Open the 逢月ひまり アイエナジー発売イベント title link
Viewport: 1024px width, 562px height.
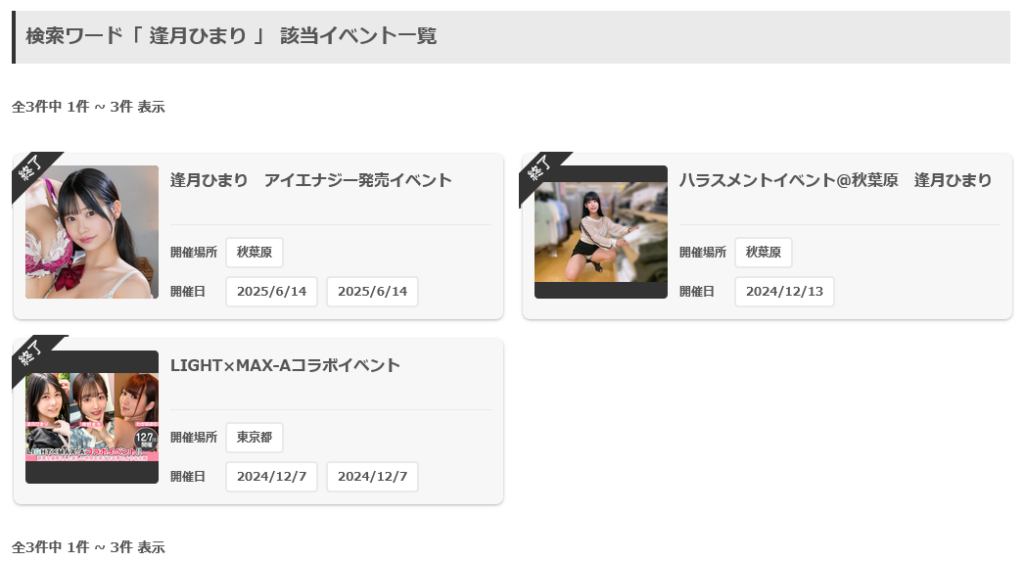click(311, 180)
